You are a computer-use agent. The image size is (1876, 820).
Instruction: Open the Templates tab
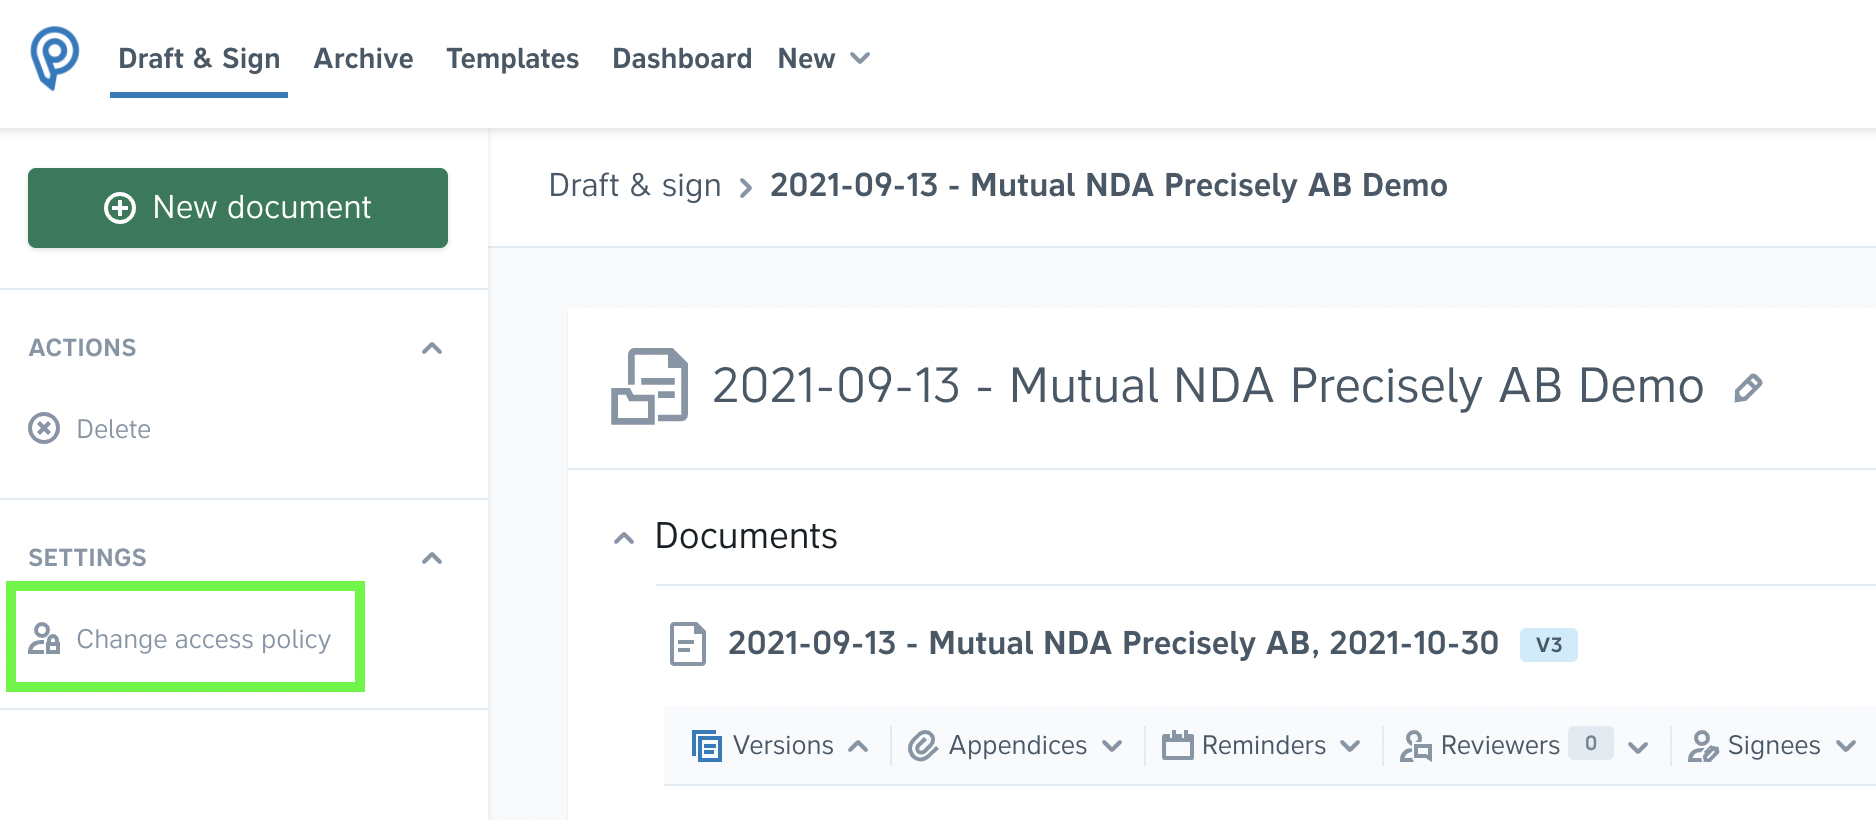tap(512, 58)
